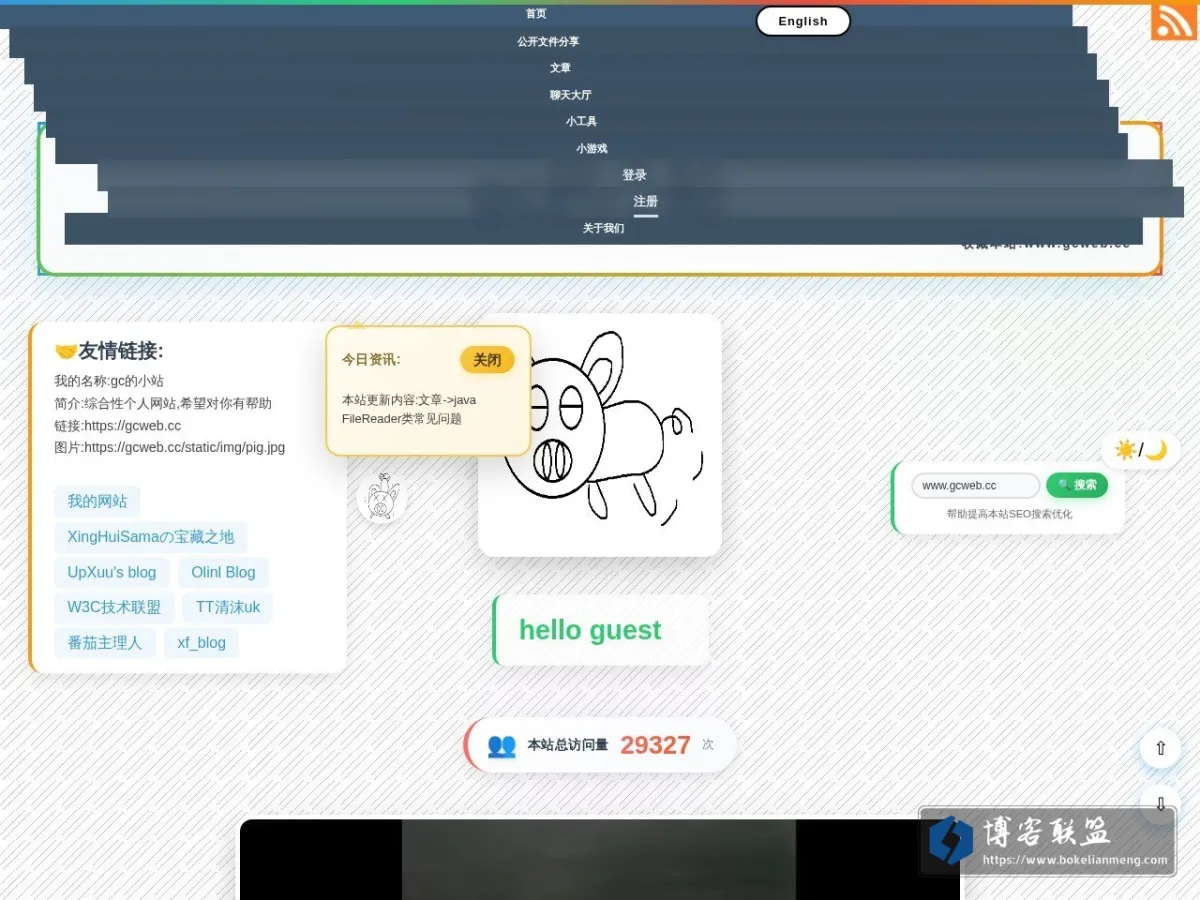This screenshot has height=900, width=1200.
Task: Visit the XingHuiSamaの宝藏之地 link
Action: pyautogui.click(x=151, y=537)
